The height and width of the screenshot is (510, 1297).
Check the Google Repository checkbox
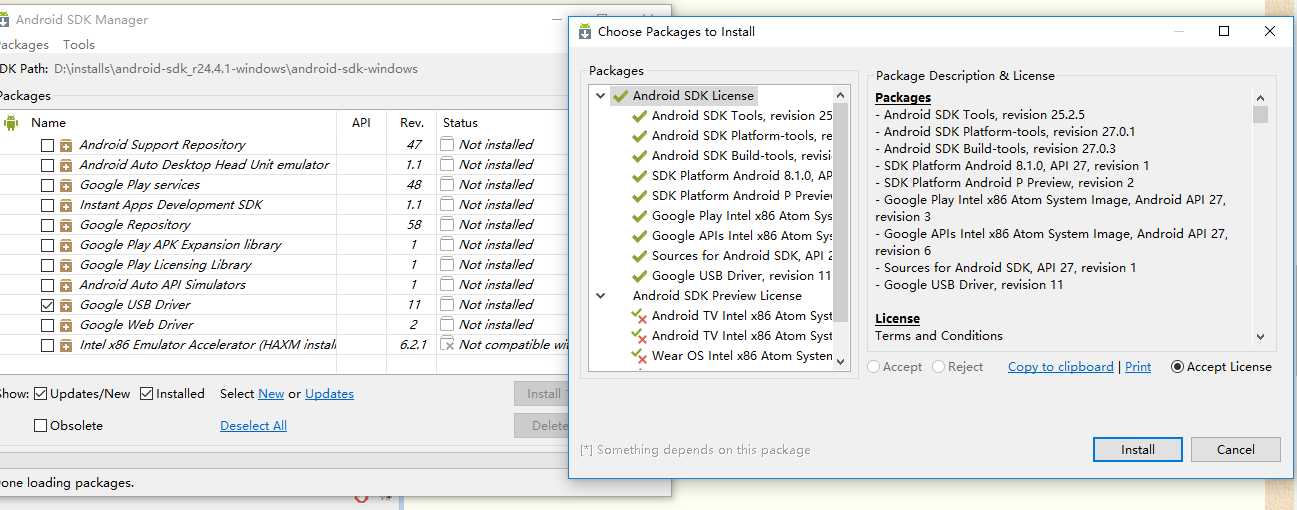(48, 225)
